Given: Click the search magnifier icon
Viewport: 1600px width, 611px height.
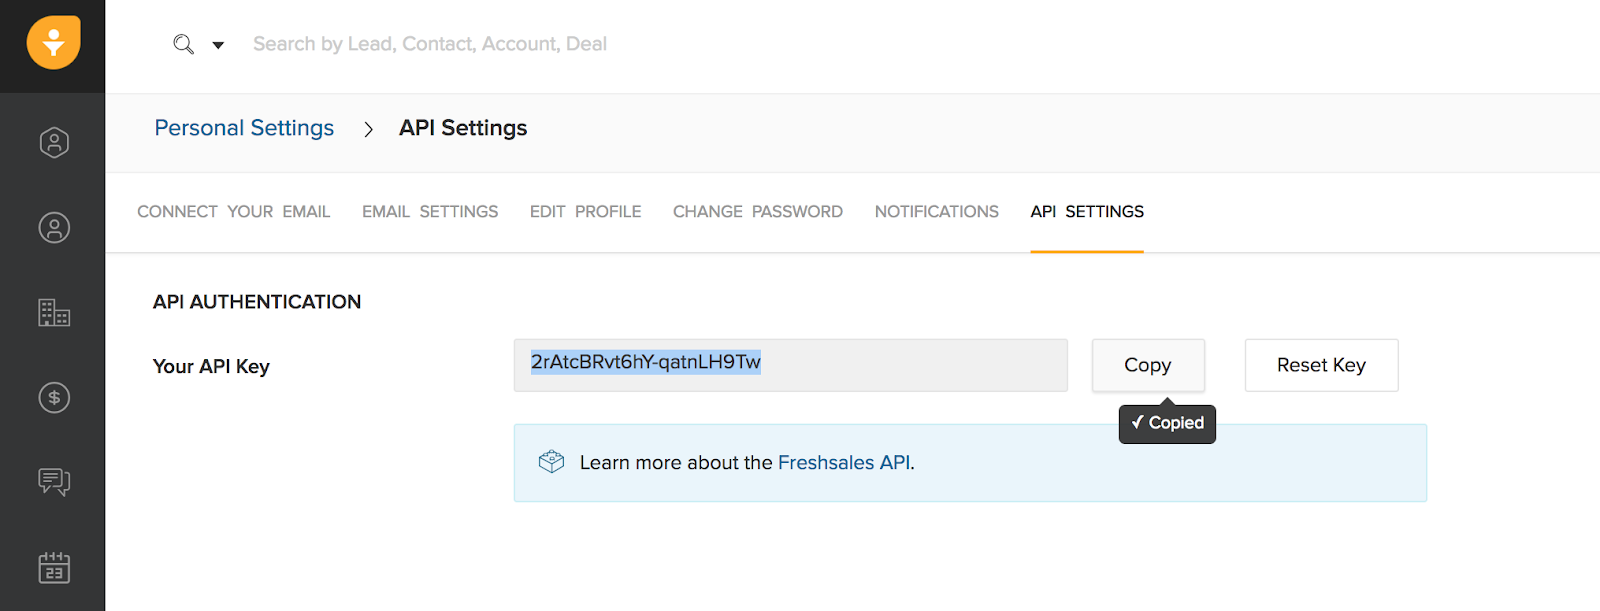Looking at the screenshot, I should click(183, 44).
